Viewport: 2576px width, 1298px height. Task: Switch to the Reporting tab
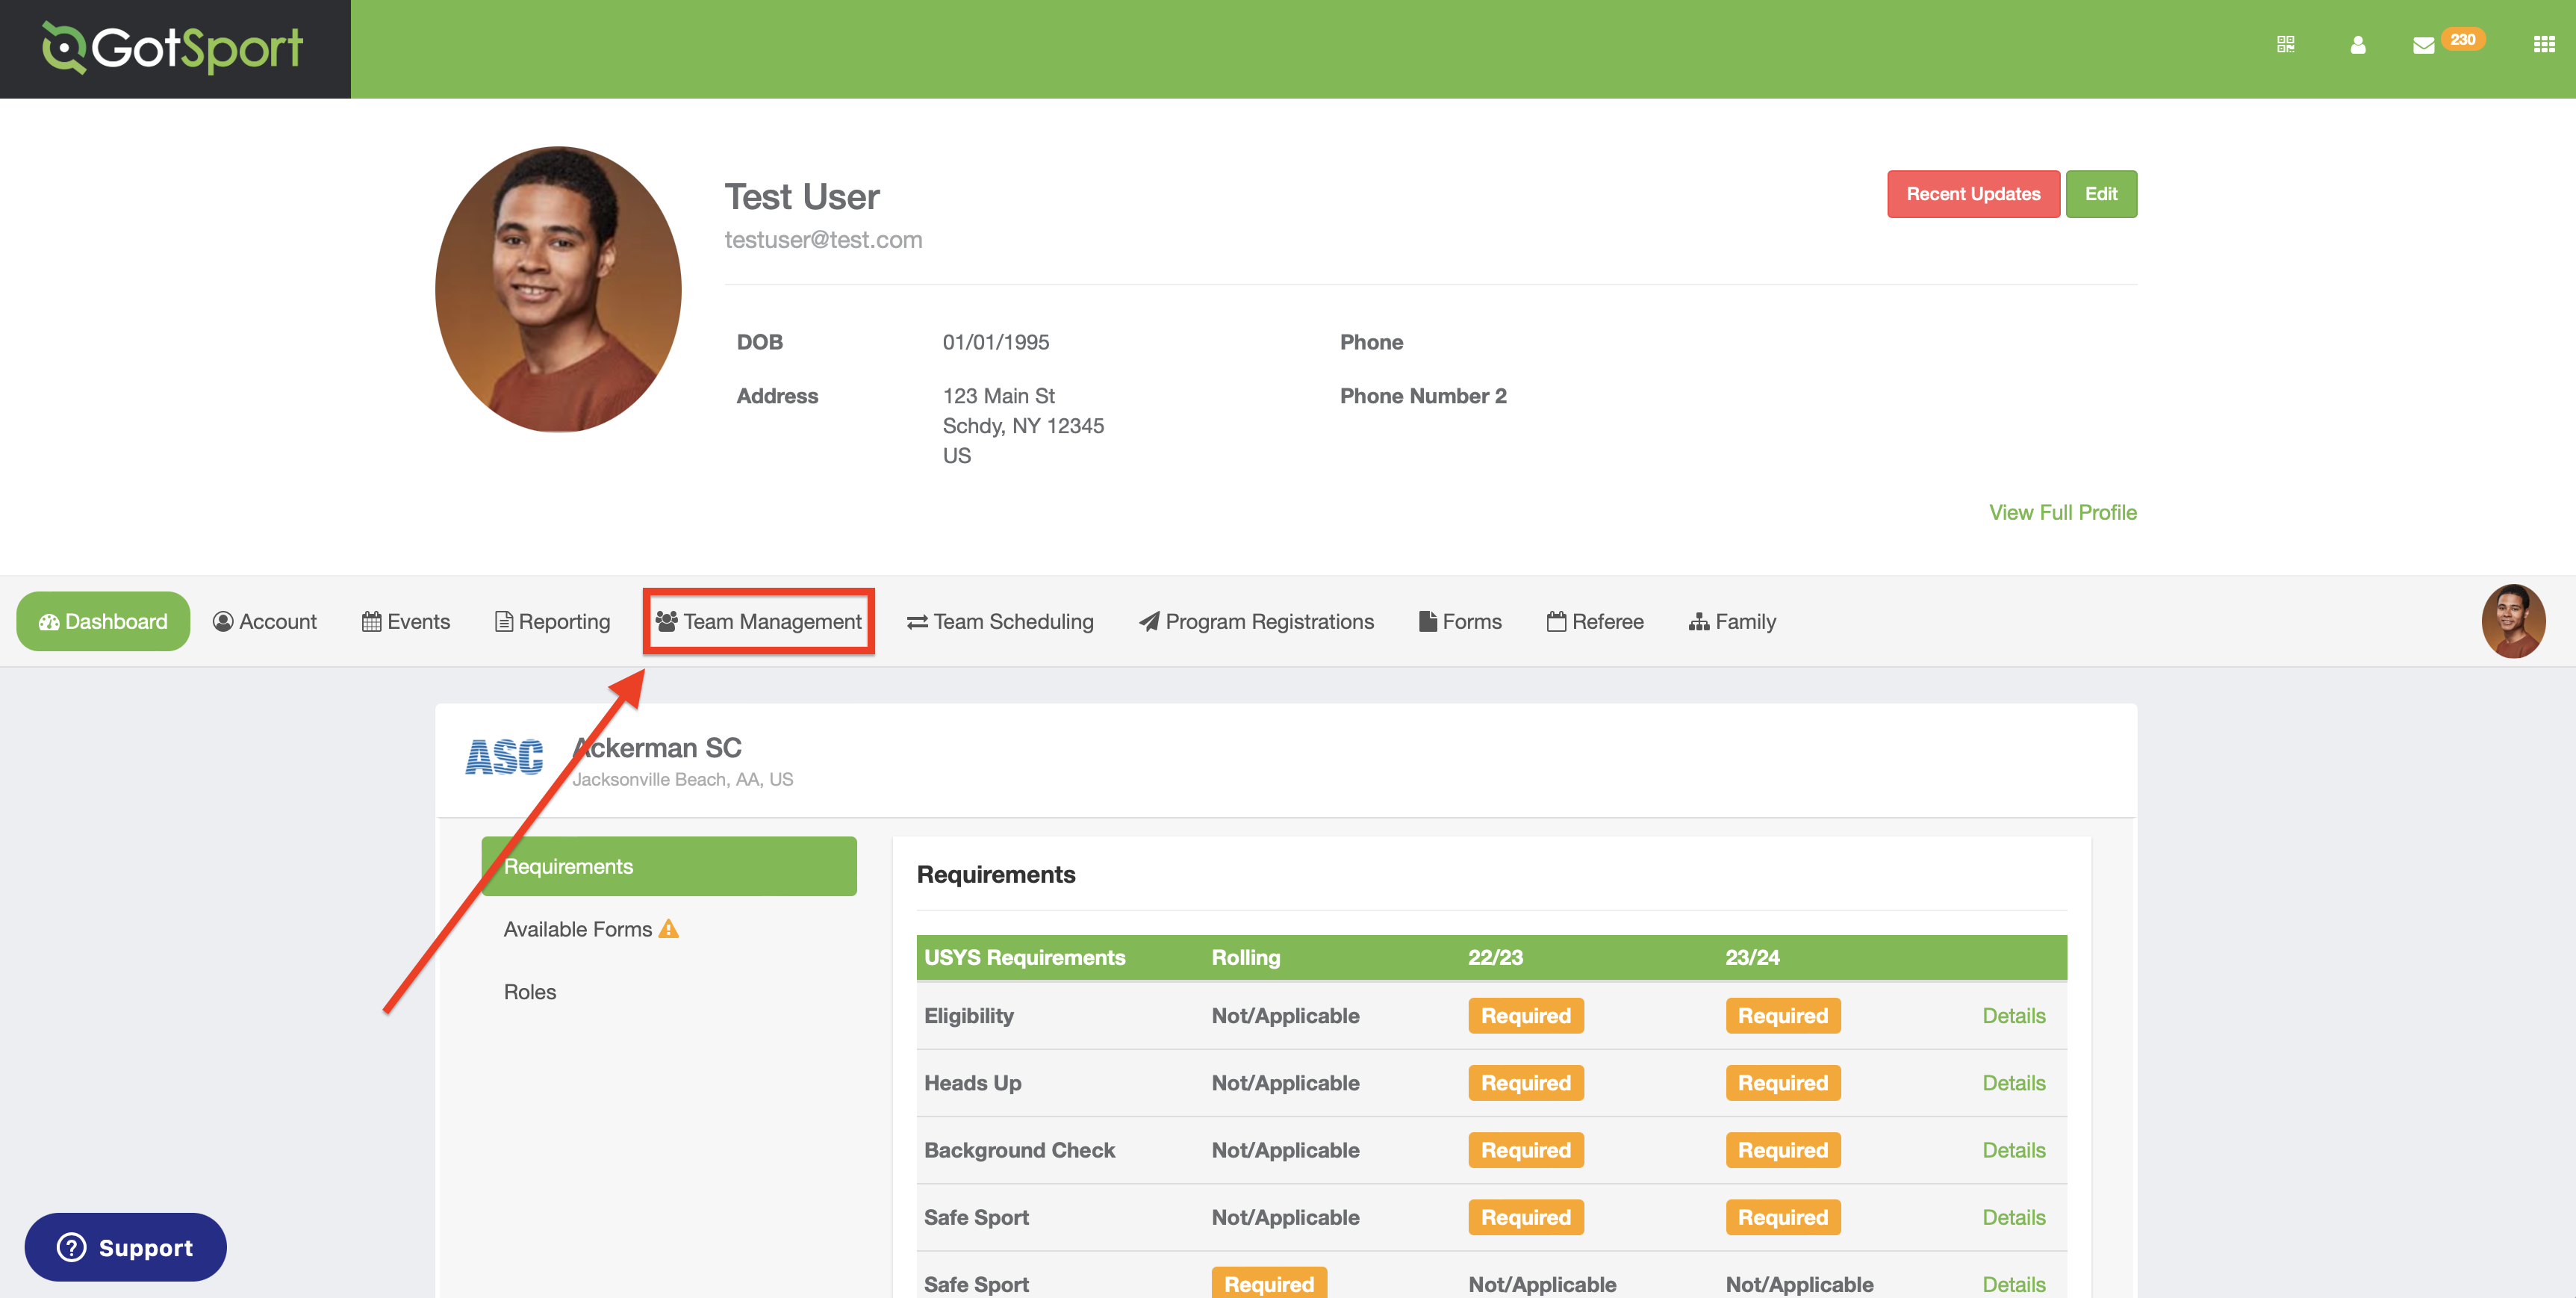click(553, 621)
